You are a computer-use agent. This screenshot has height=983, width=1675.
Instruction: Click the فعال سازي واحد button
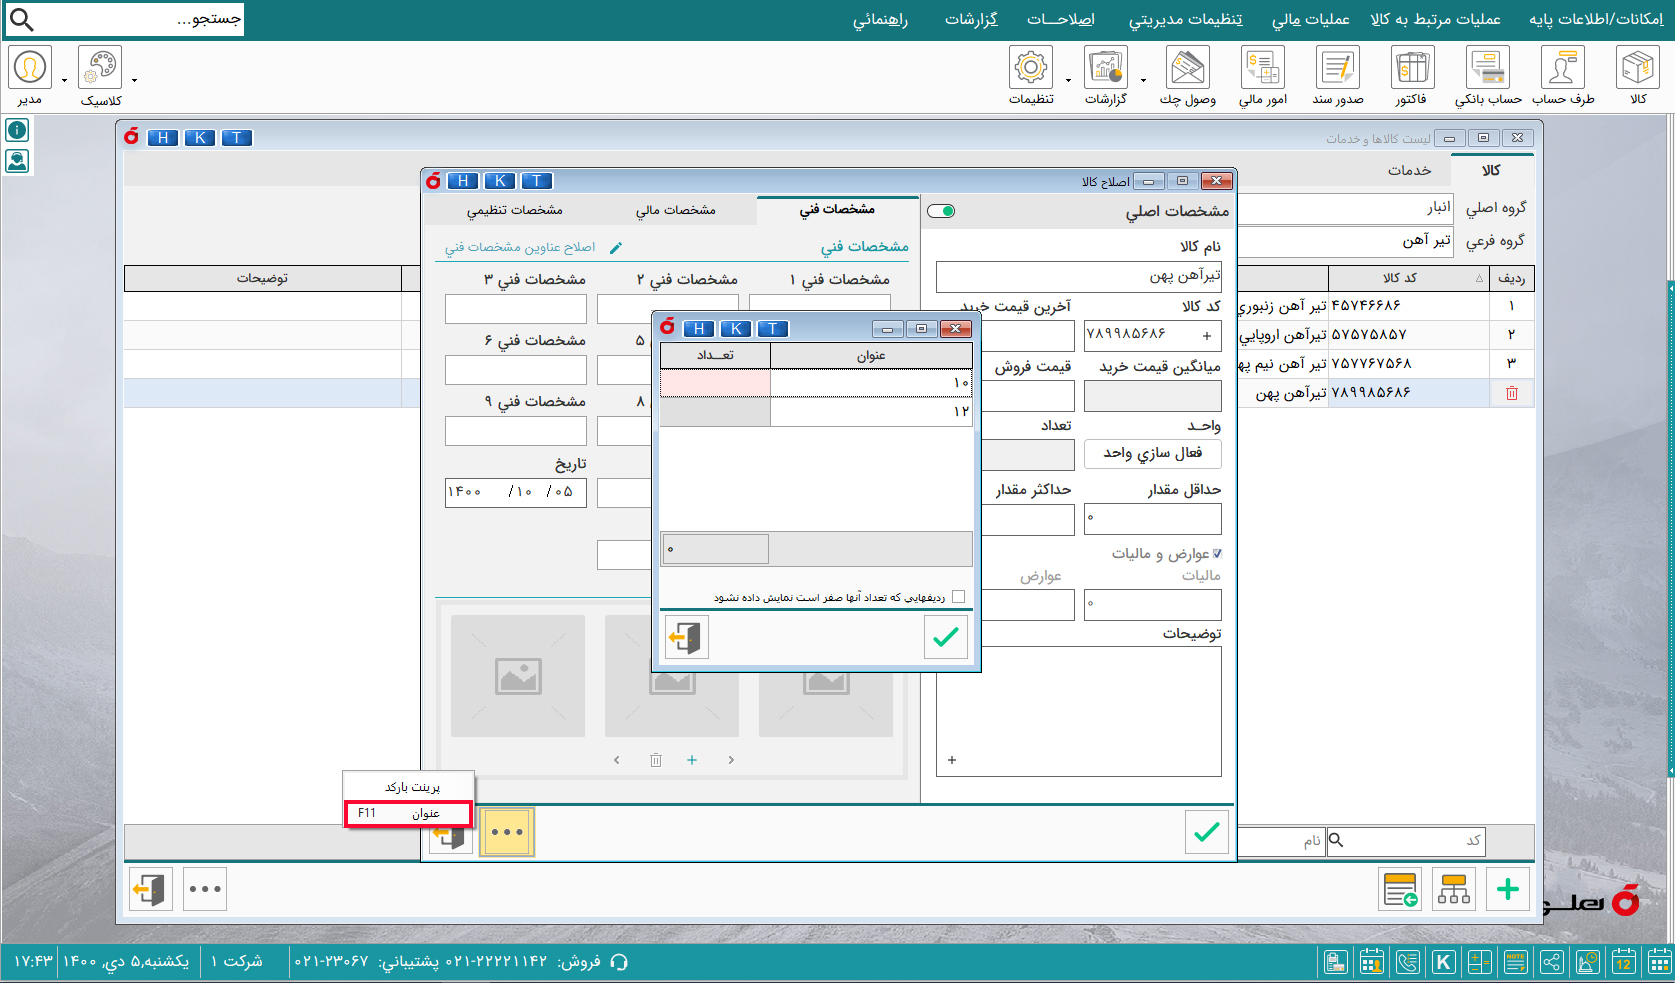(1153, 453)
